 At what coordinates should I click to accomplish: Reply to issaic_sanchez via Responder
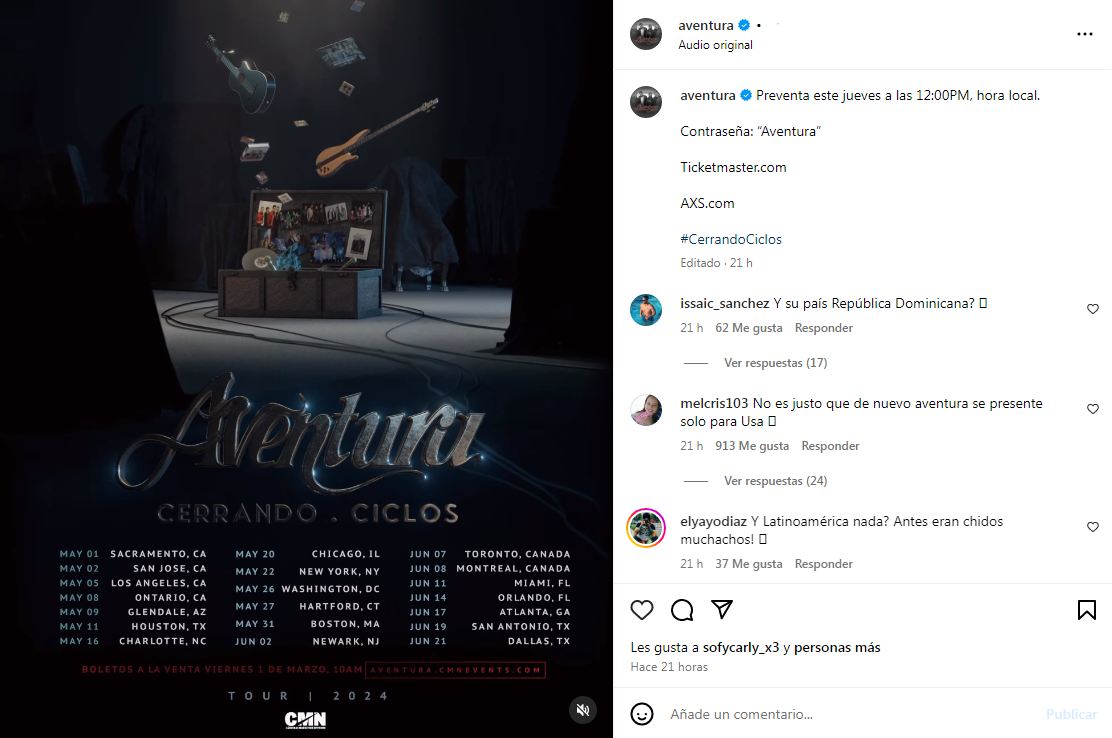tap(823, 328)
